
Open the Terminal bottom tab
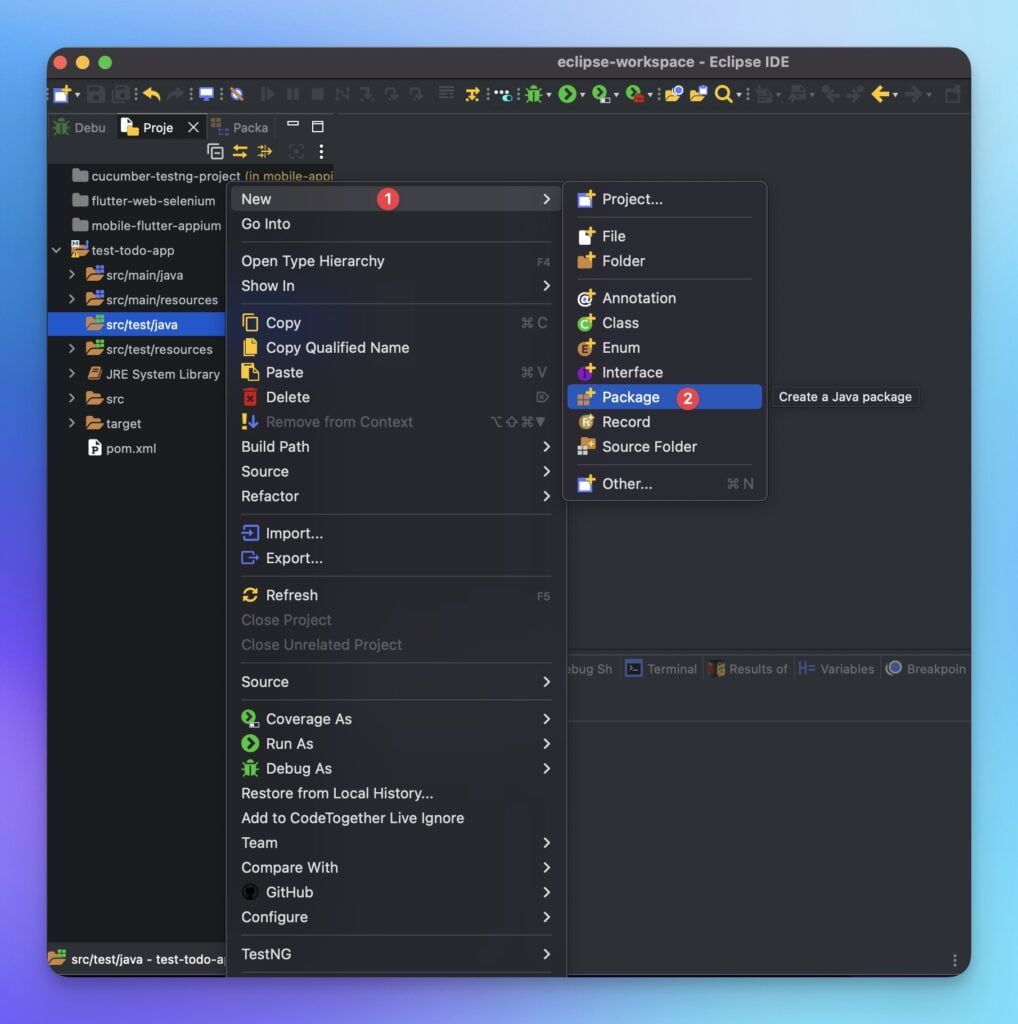tap(661, 669)
